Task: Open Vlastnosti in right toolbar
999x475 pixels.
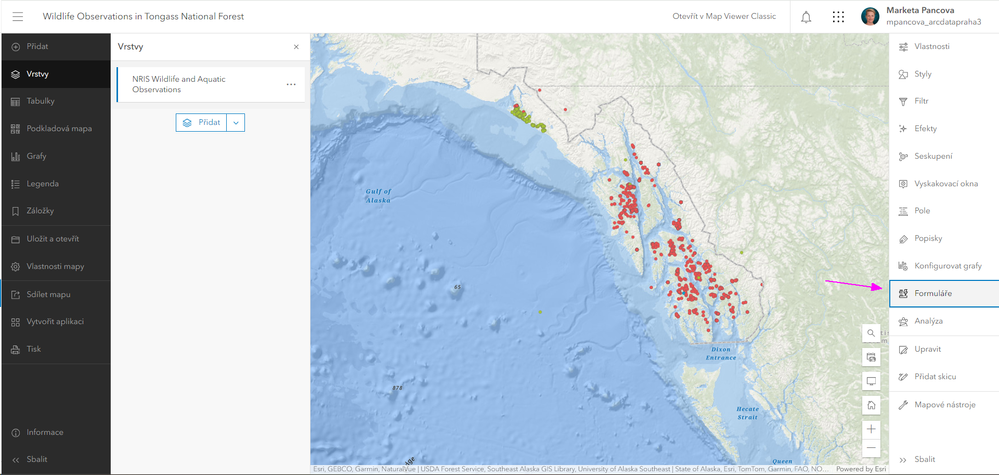Action: (944, 46)
